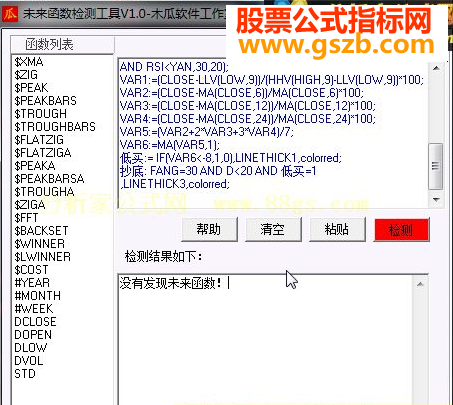Click the 低买 formula line
This screenshot has height=405, width=453.
[x=231, y=158]
